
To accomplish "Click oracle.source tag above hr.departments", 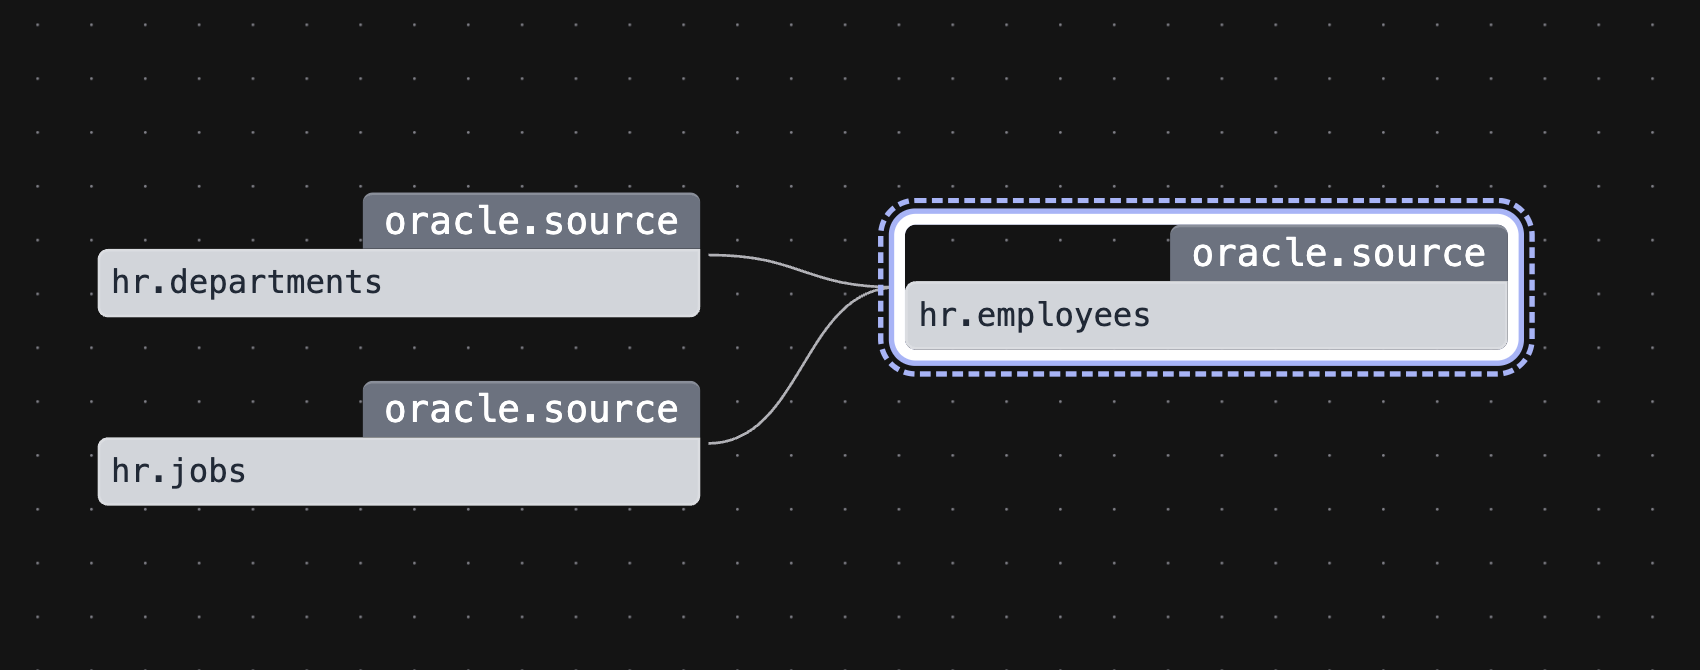I will click(531, 221).
